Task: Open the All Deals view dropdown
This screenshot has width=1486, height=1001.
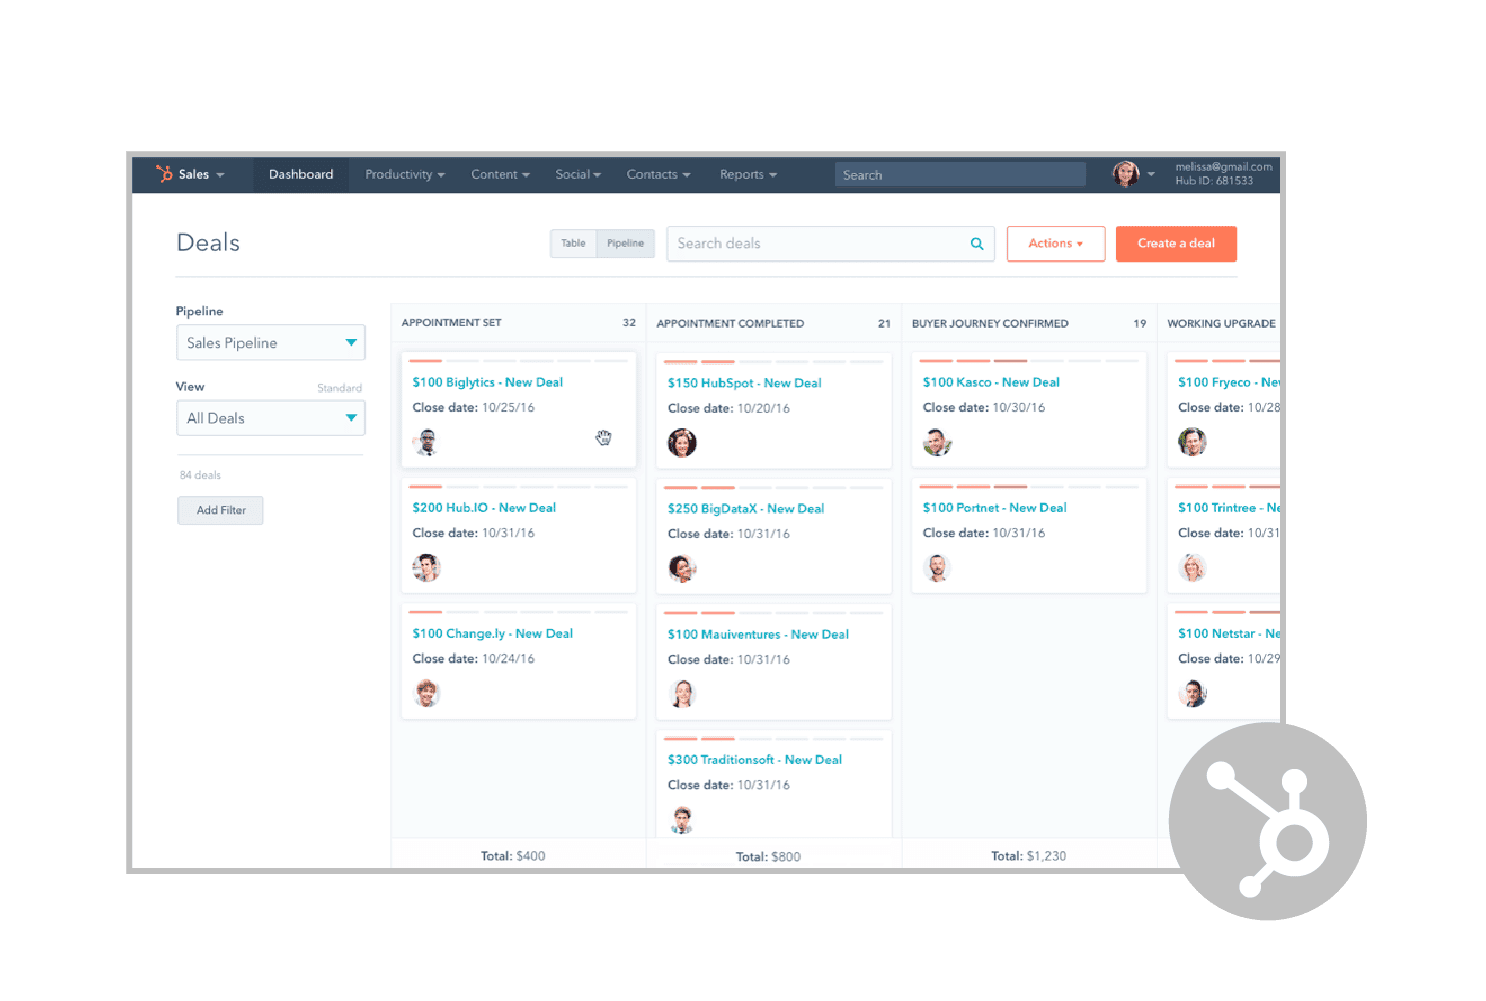Action: [271, 418]
